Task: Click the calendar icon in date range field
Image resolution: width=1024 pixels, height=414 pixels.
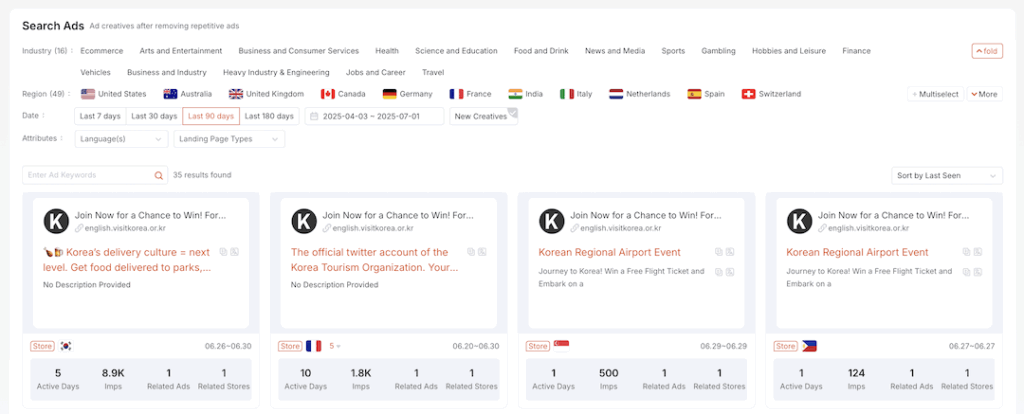Action: coord(314,116)
